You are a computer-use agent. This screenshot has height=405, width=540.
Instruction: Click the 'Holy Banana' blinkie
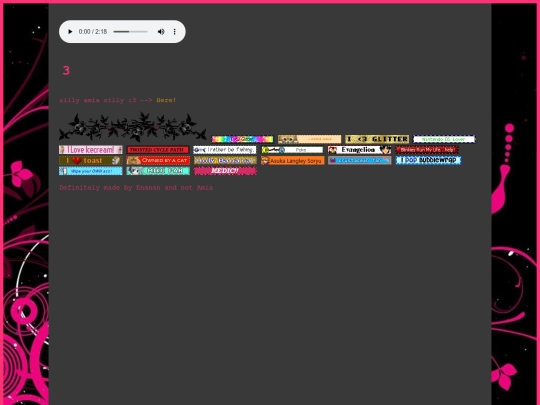point(225,160)
